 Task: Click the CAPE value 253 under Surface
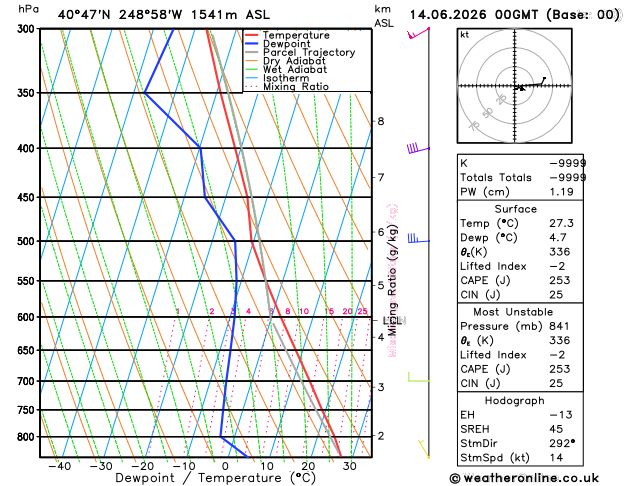560,280
